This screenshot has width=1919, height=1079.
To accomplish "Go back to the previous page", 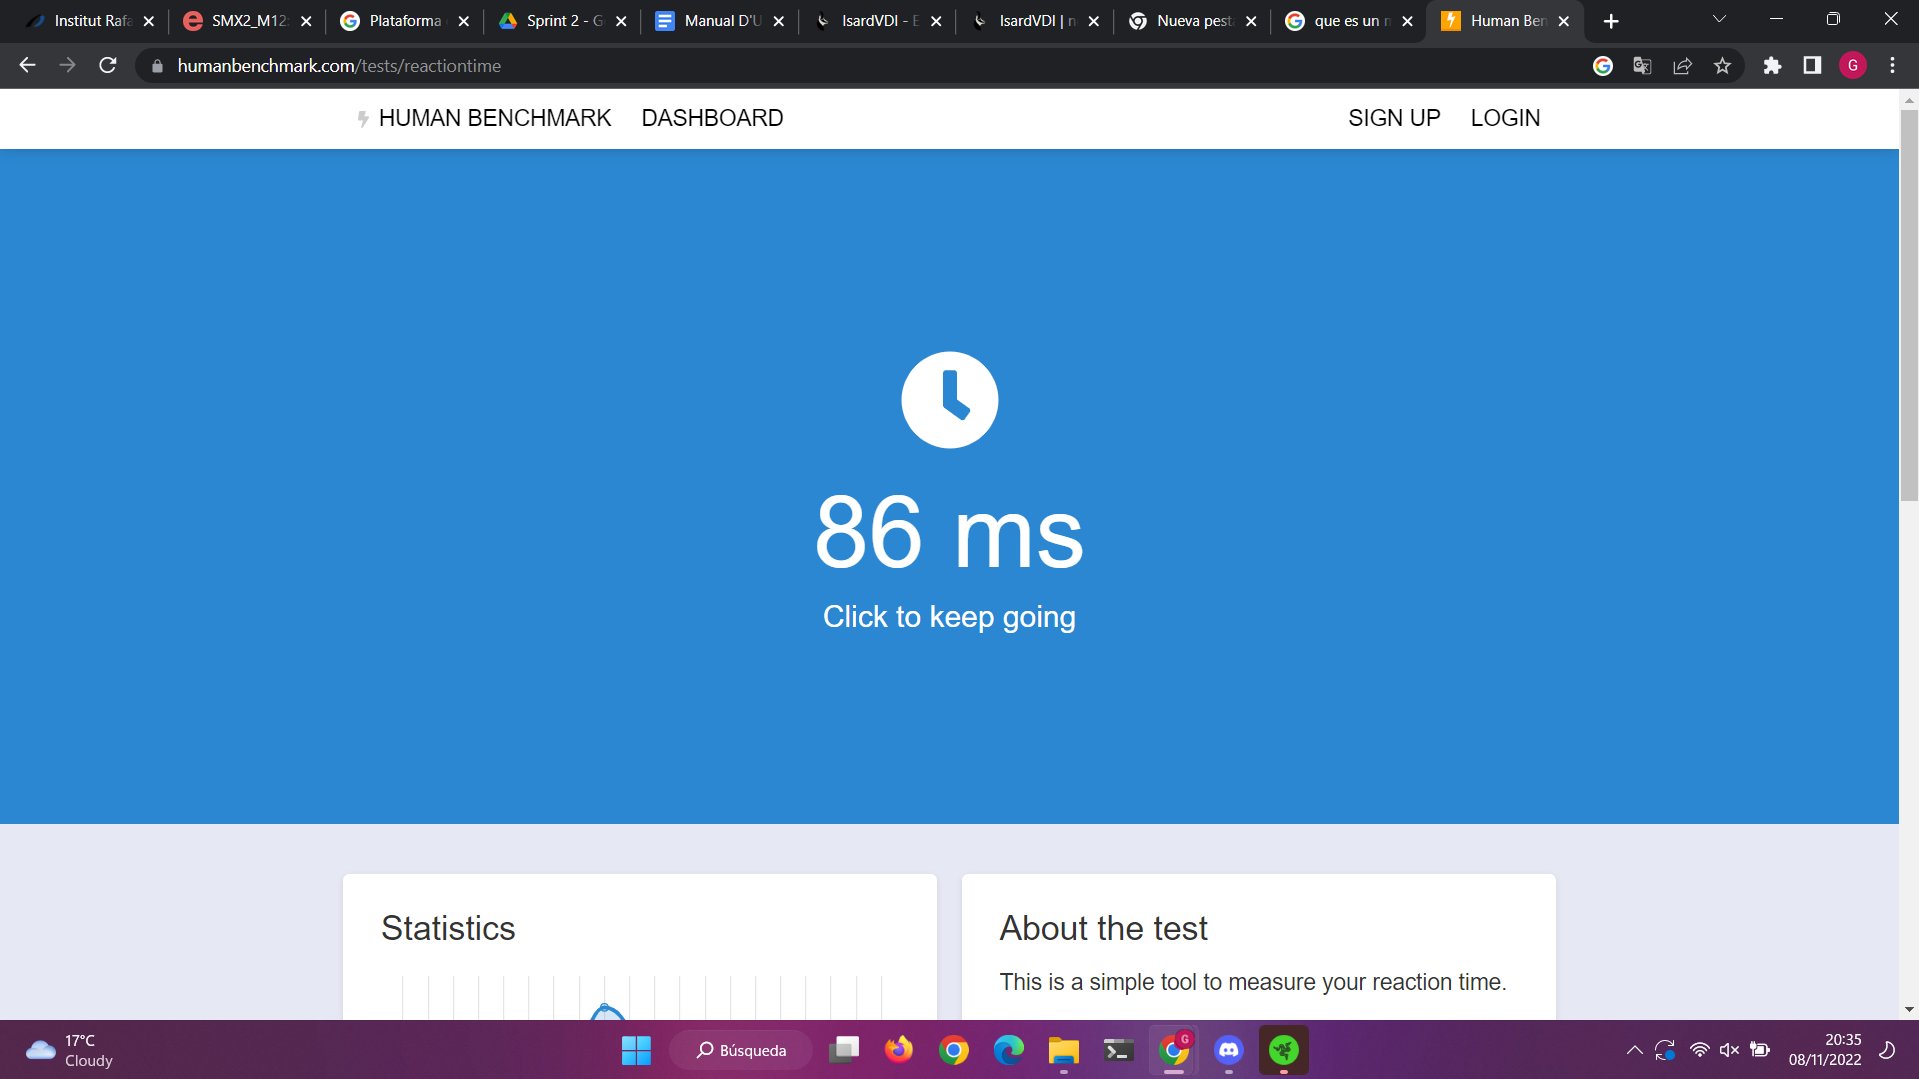I will [27, 66].
